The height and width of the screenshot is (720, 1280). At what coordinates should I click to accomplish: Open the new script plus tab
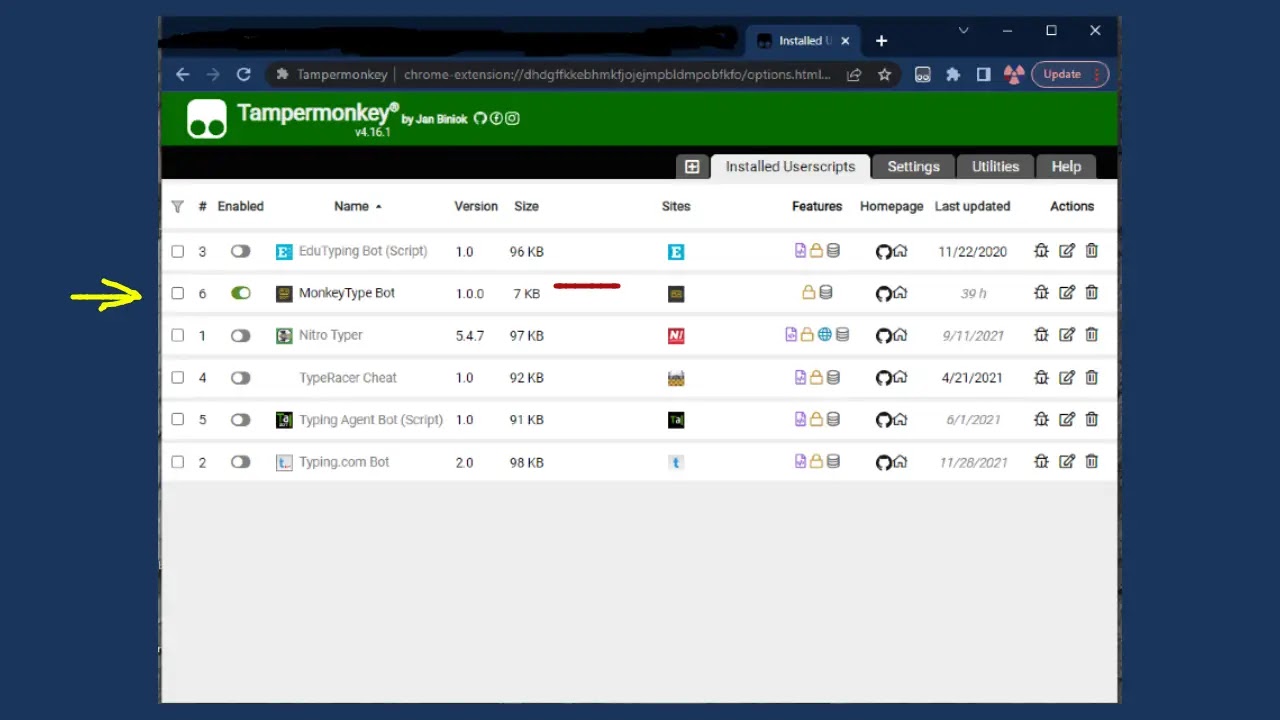(692, 167)
